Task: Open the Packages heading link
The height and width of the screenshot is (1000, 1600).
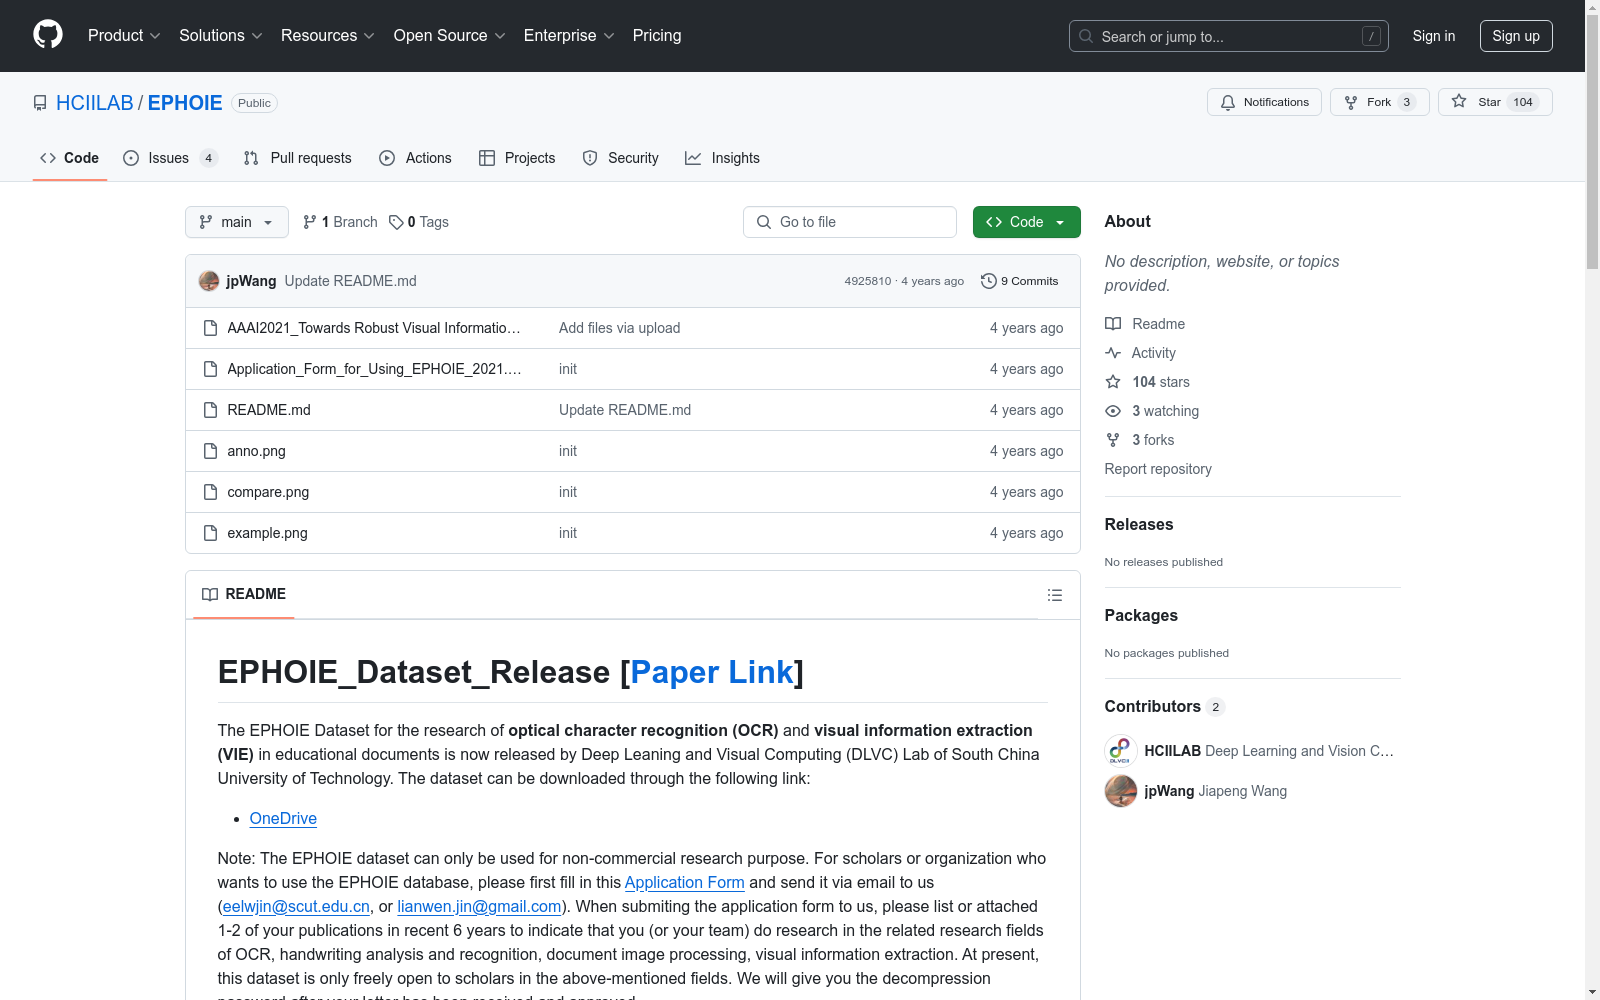Action: [1141, 615]
